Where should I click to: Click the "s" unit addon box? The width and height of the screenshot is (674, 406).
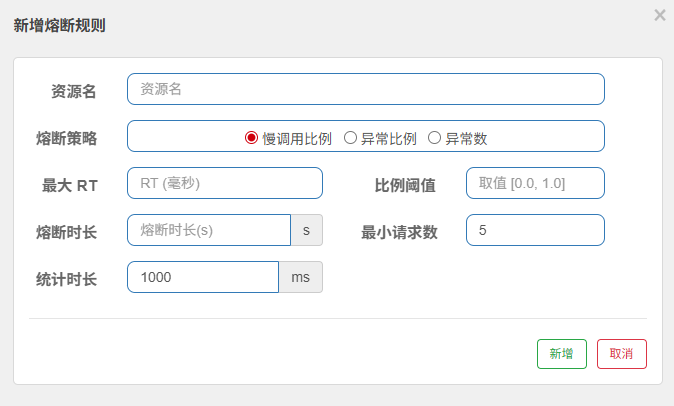306,230
